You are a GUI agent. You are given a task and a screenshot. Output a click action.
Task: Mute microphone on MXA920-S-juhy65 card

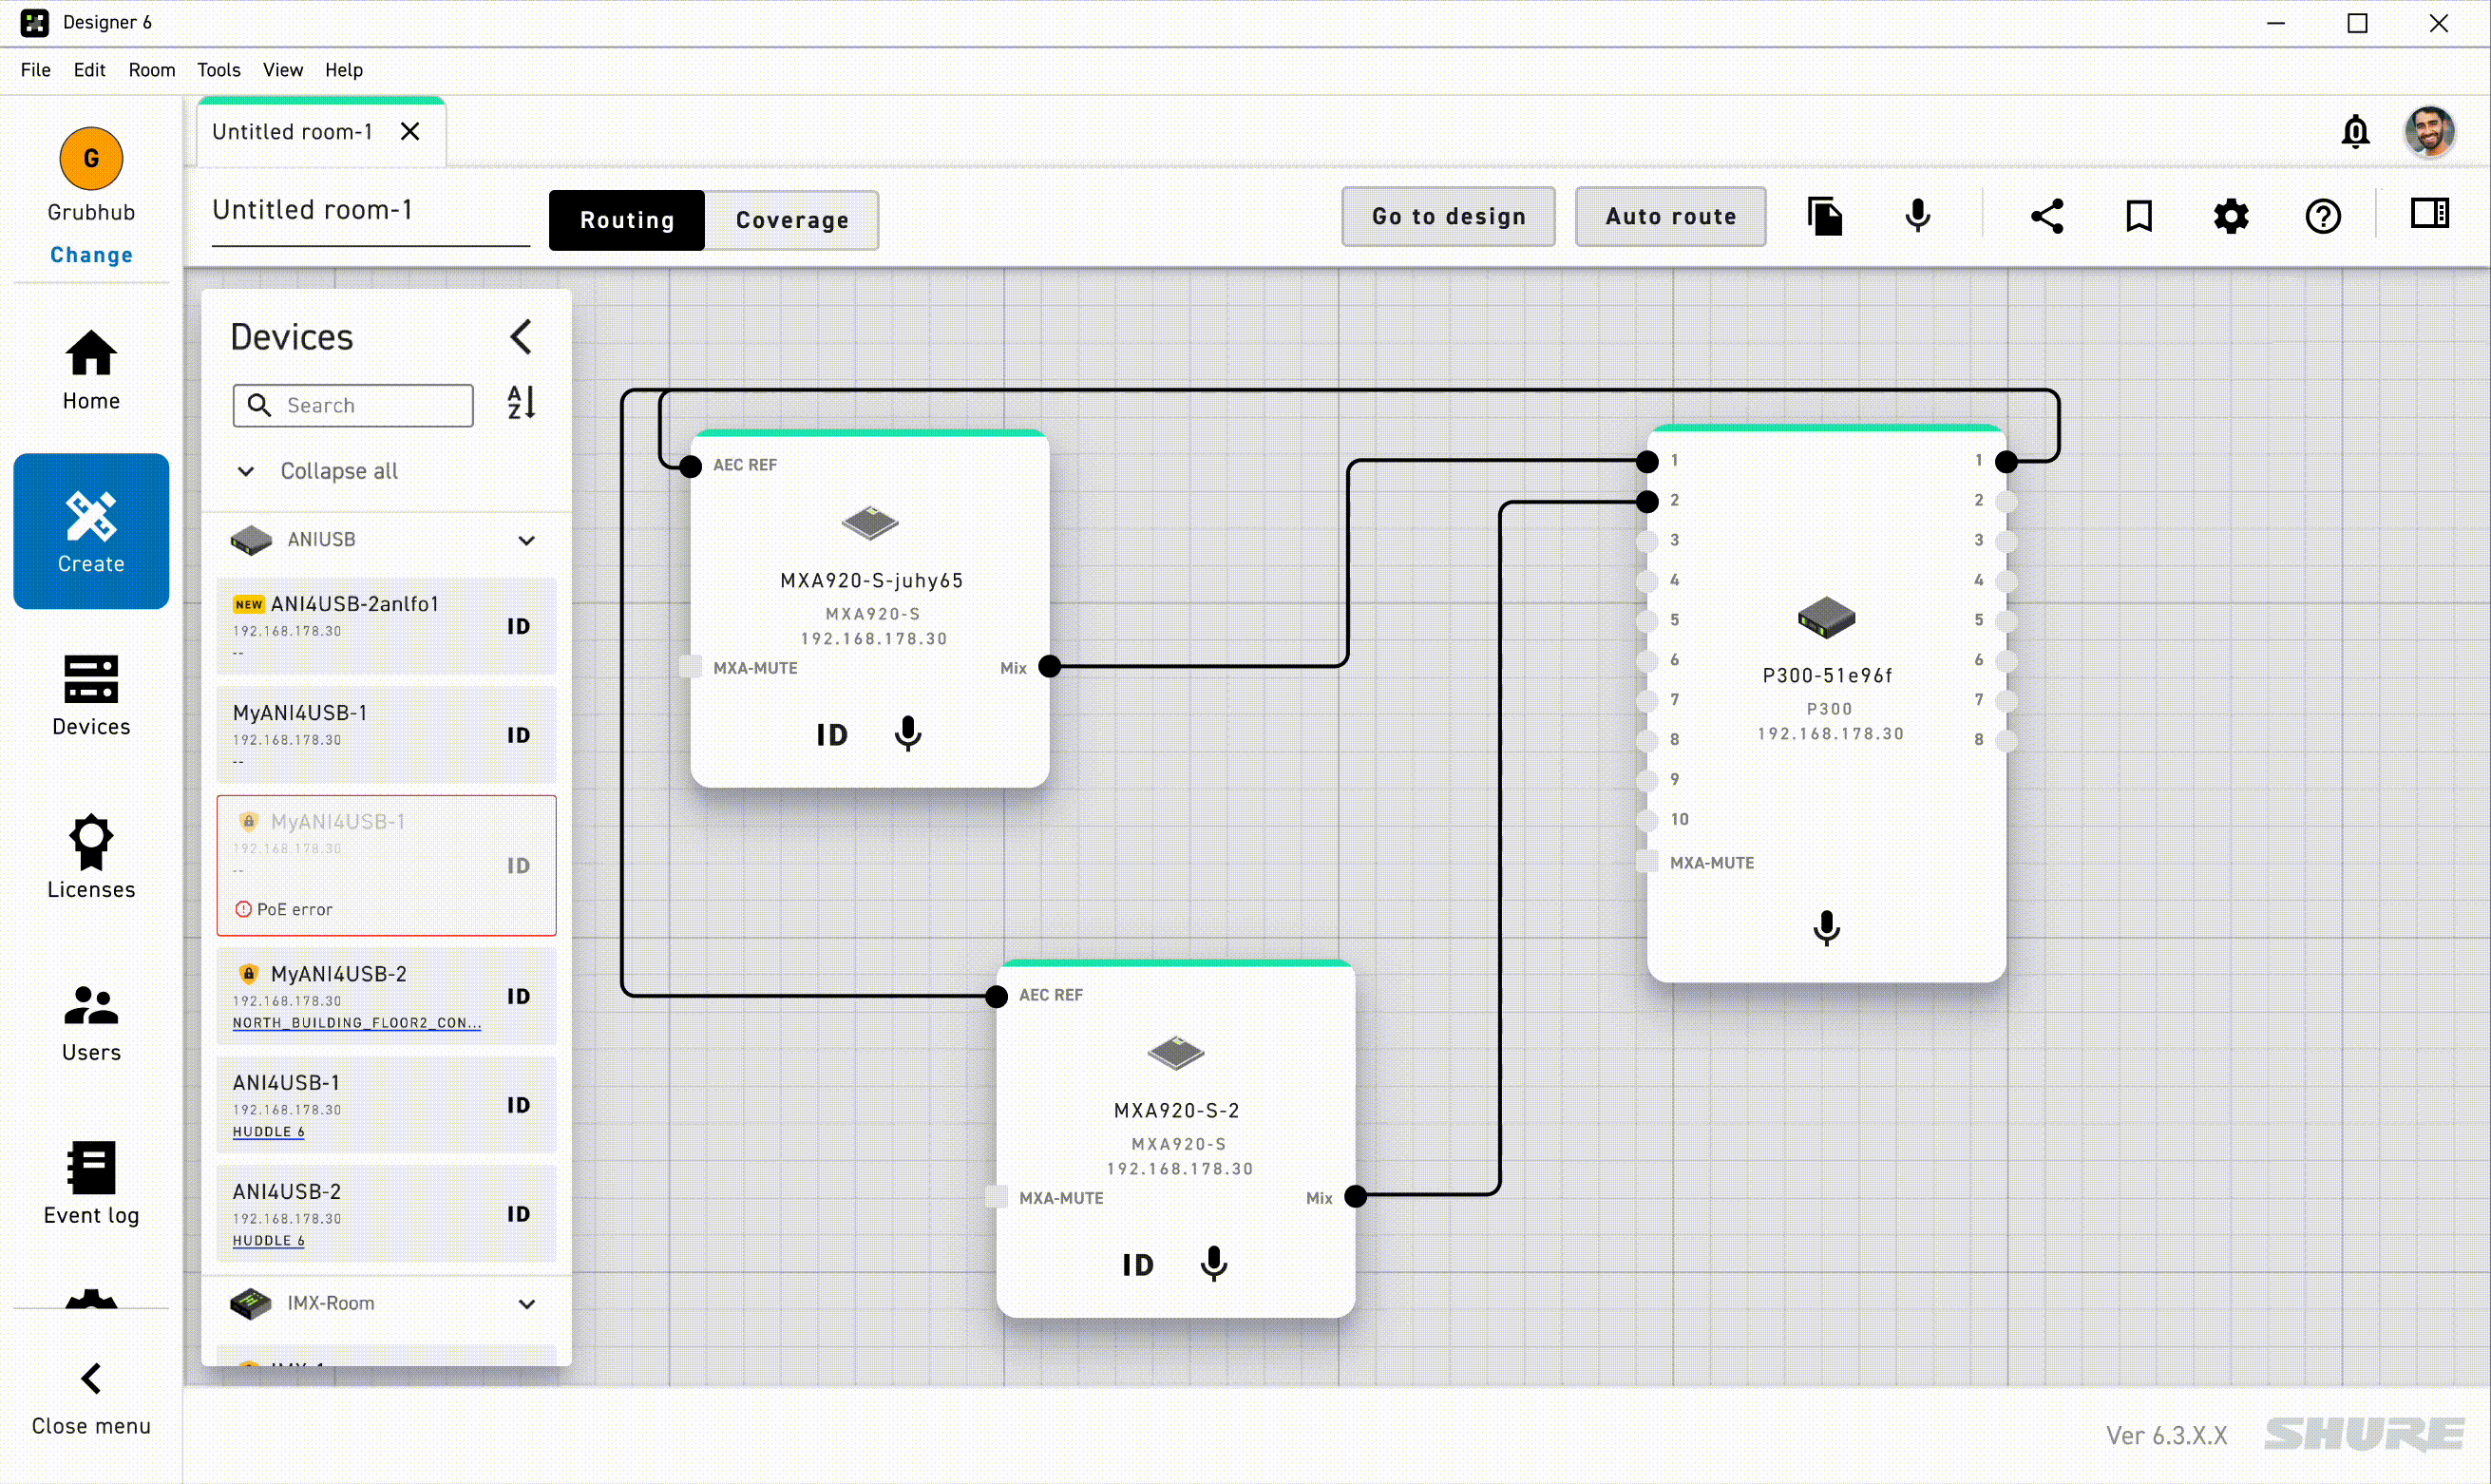tap(907, 734)
